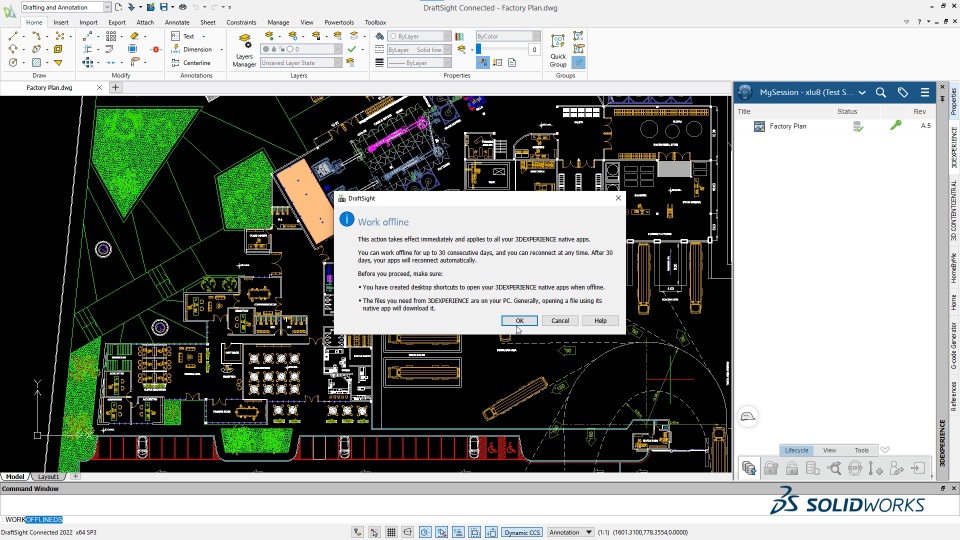Toggle the Ortho mode status button
The width and height of the screenshot is (960, 540).
click(408, 532)
